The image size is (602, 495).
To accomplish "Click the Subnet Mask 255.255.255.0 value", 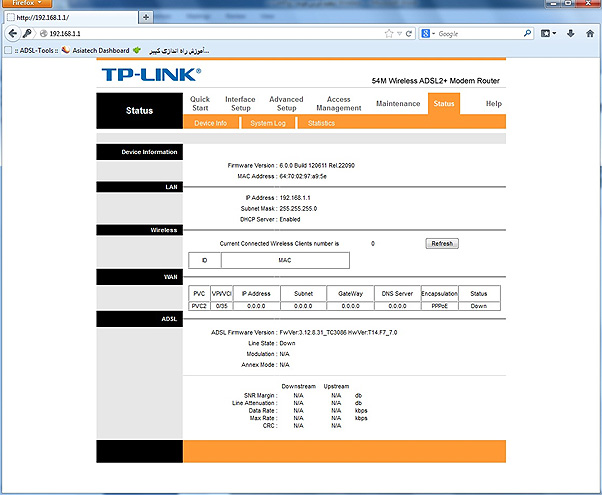I will click(298, 209).
